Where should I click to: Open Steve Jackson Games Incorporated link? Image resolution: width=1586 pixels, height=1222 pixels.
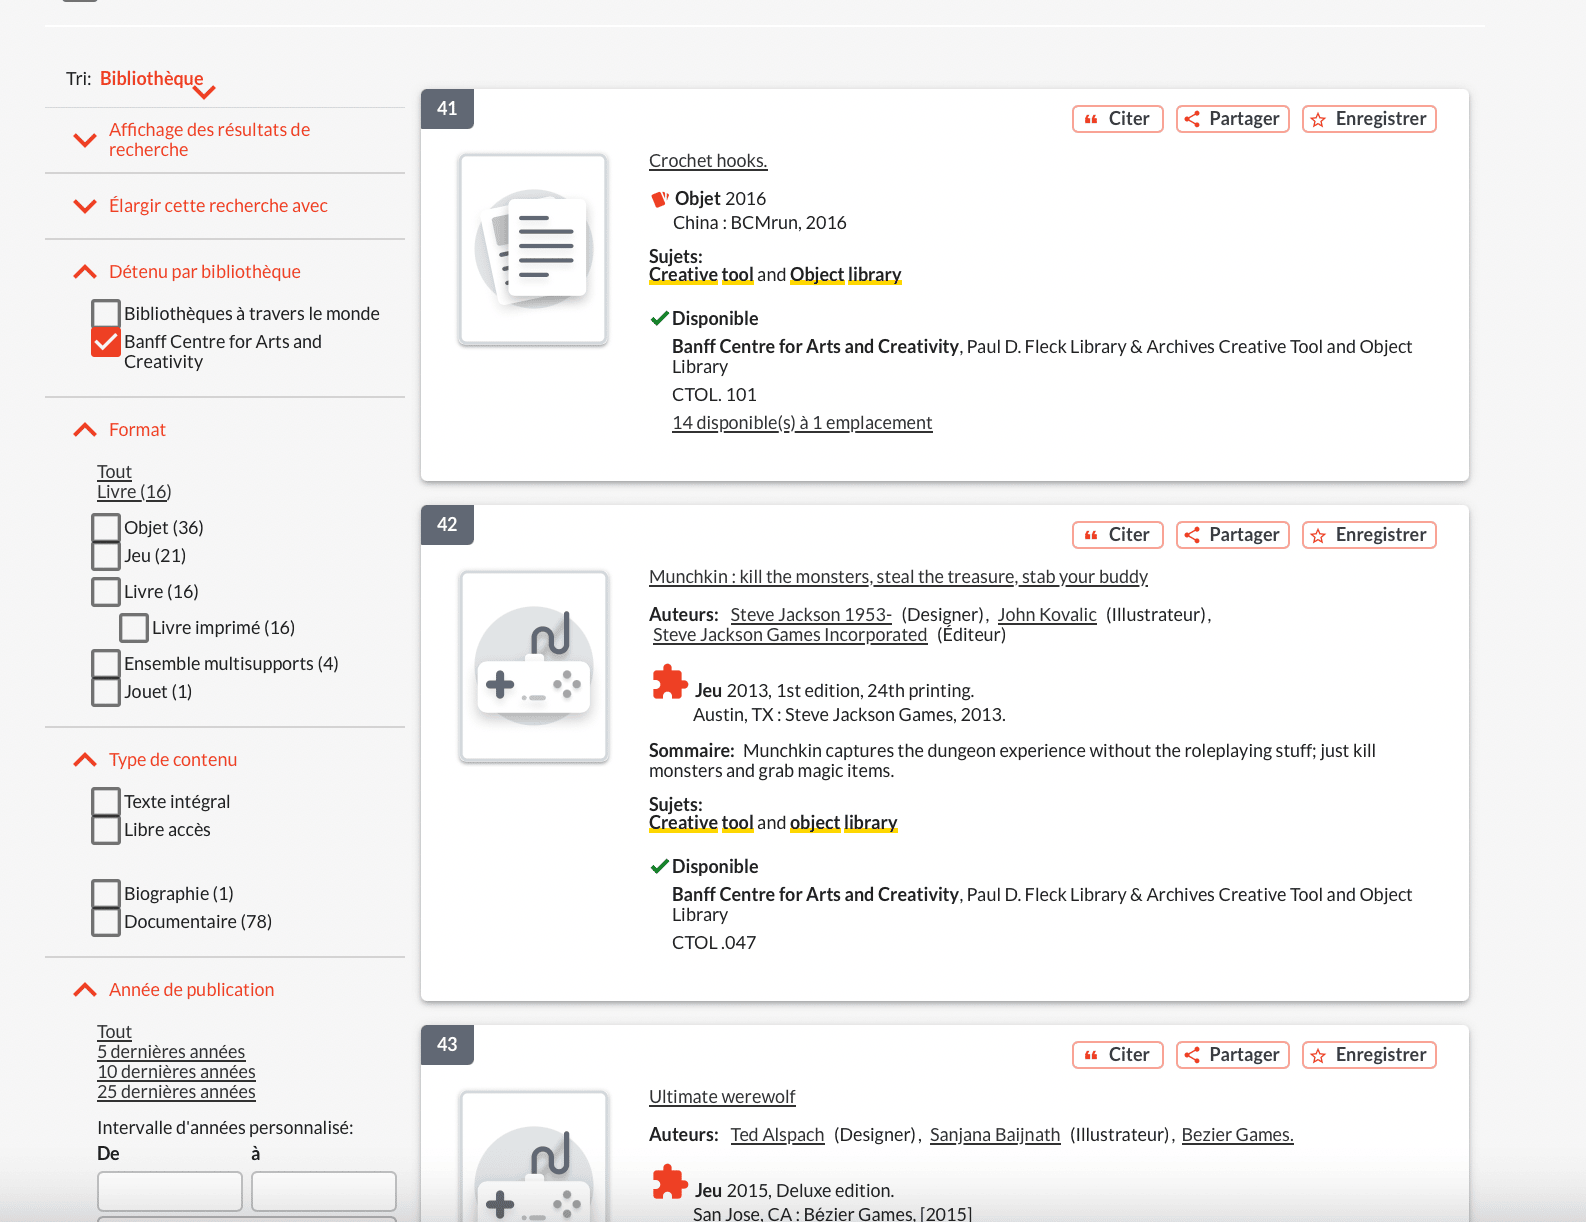(790, 635)
